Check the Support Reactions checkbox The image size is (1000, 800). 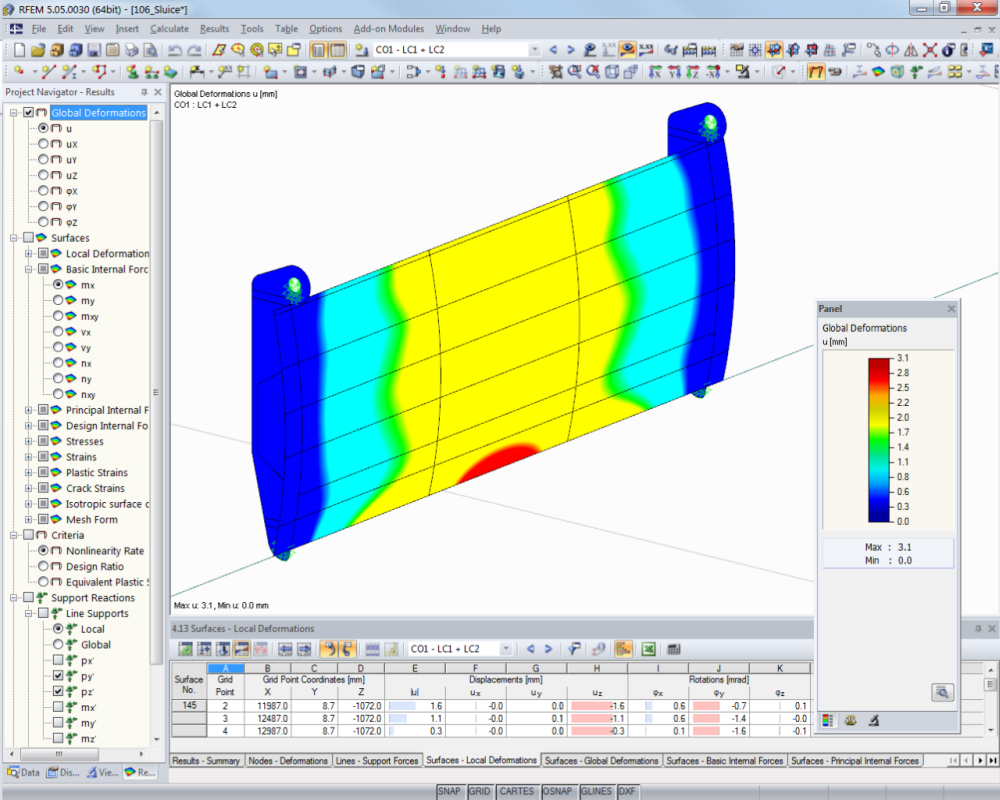coord(28,598)
